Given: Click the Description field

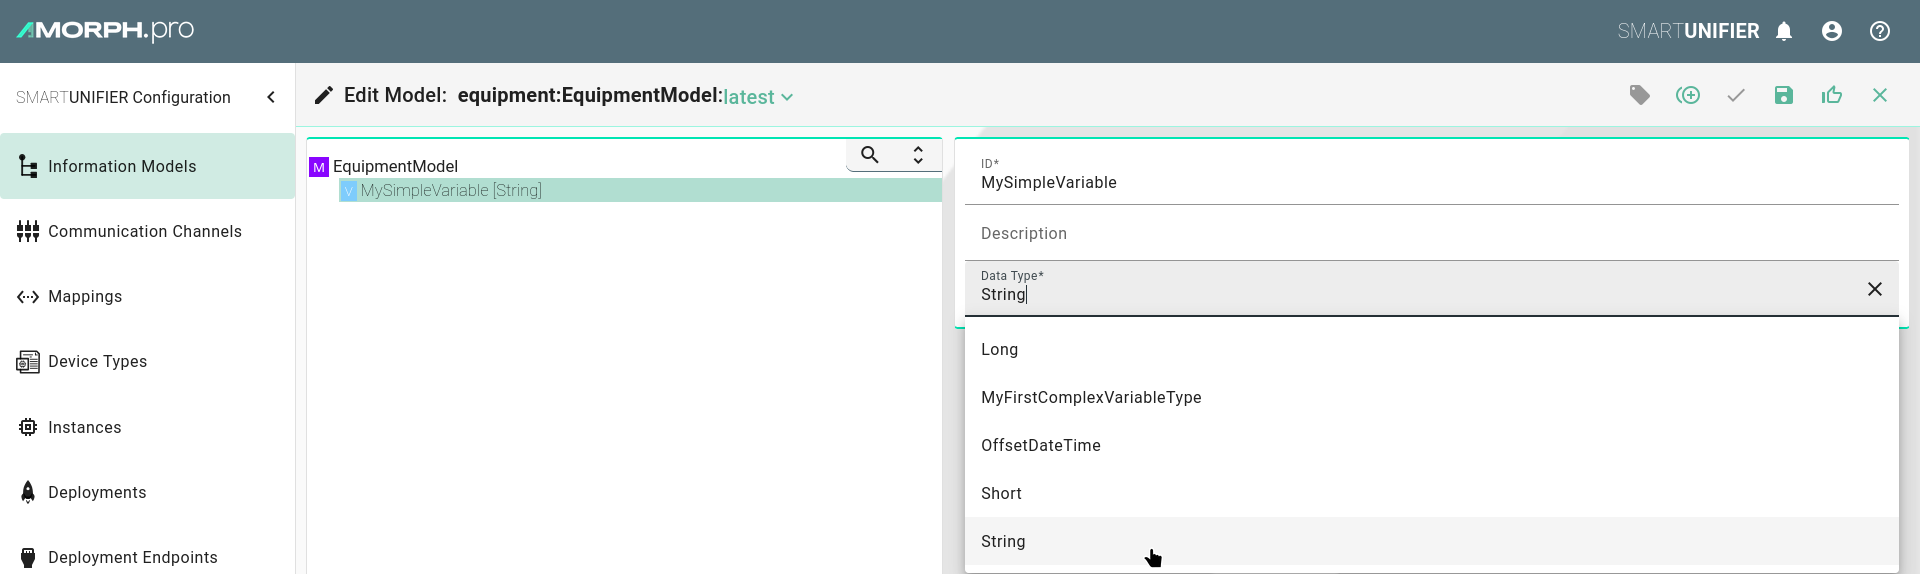Looking at the screenshot, I should 1431,233.
